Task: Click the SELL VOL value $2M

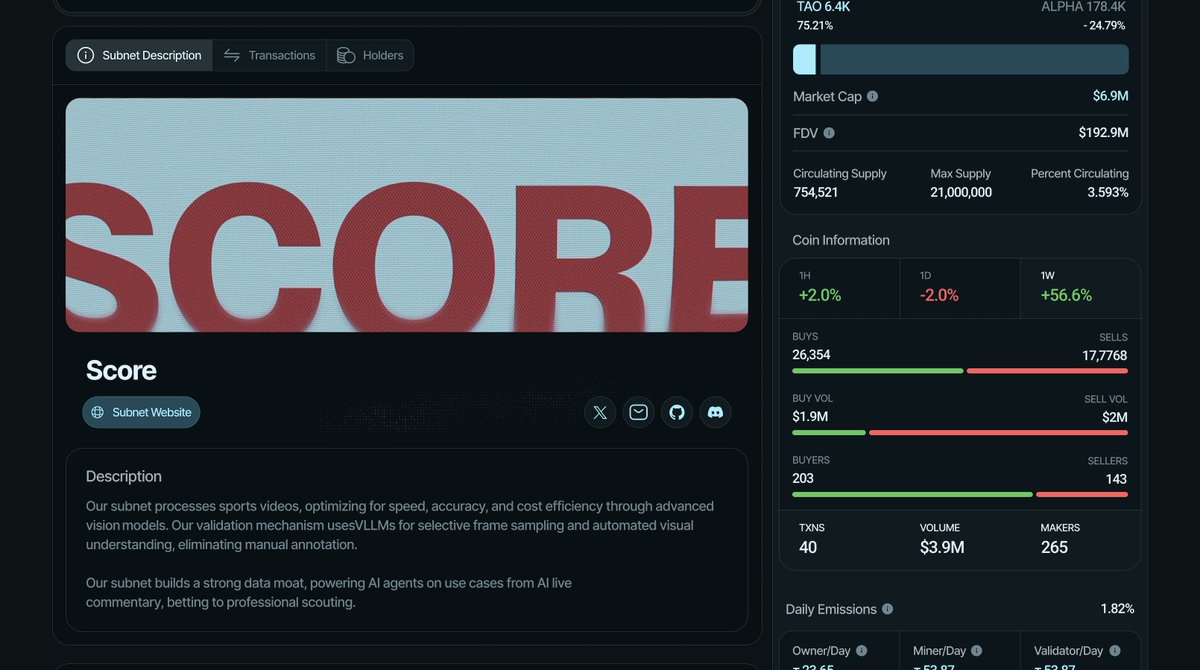Action: [x=1114, y=417]
